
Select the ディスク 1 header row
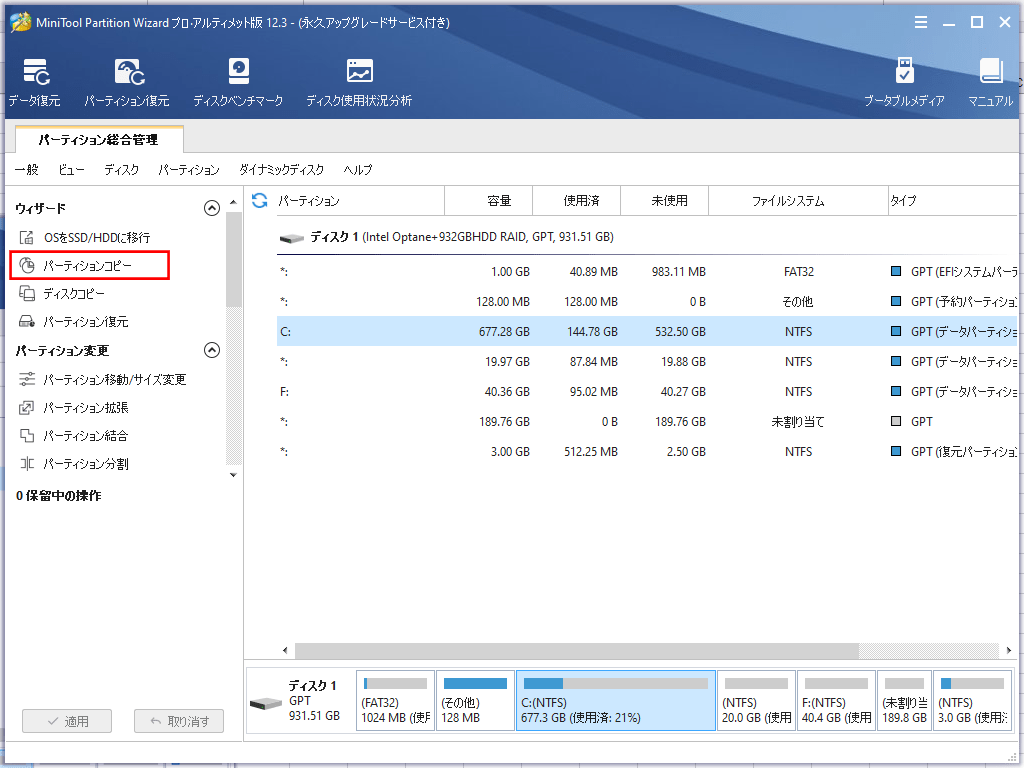[647, 237]
